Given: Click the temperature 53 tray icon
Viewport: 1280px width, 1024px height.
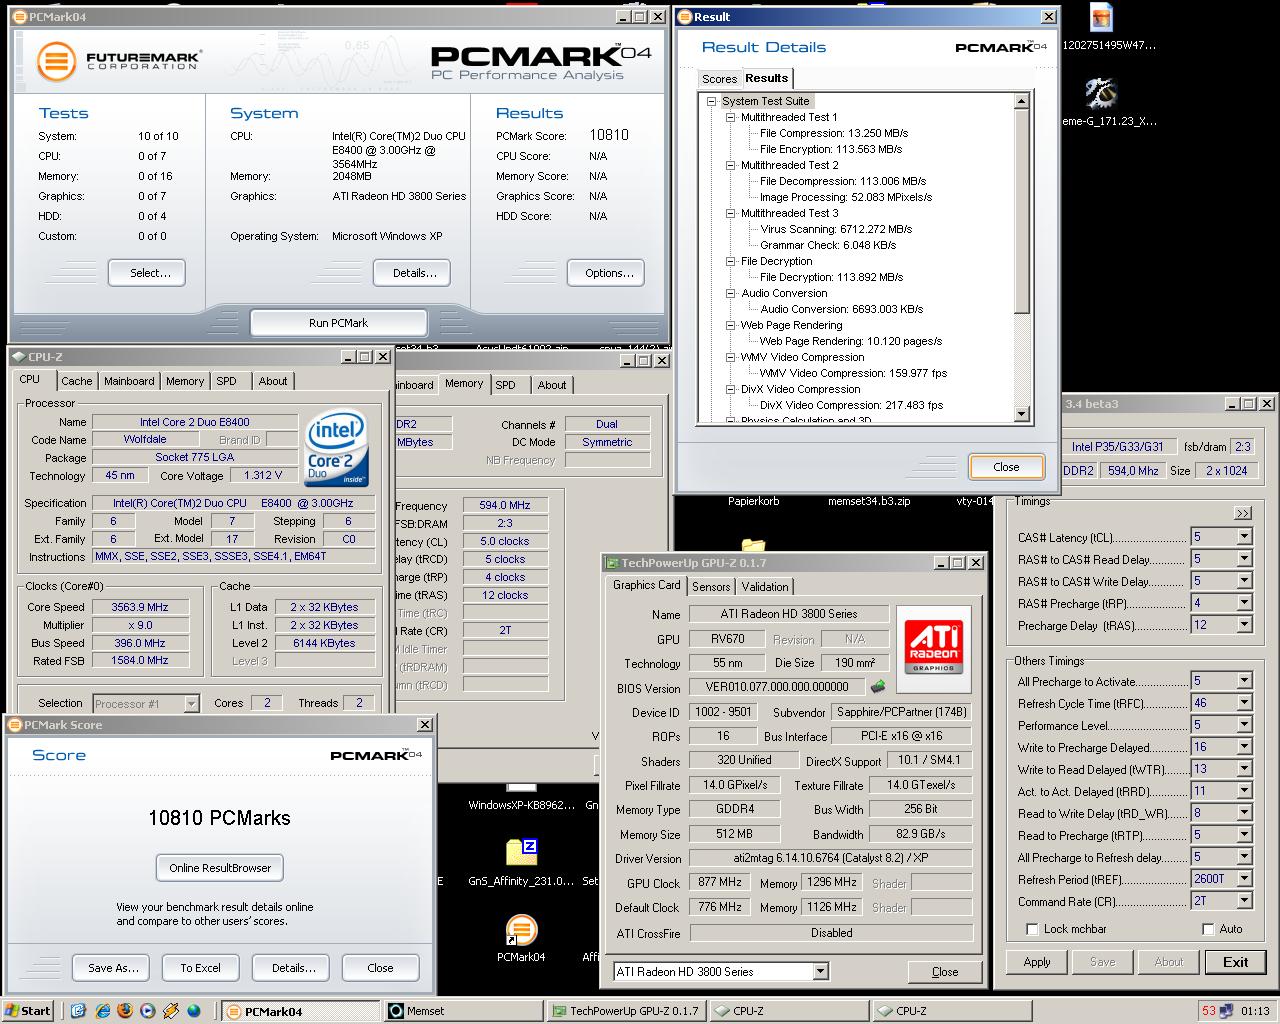Looking at the screenshot, I should pyautogui.click(x=1209, y=1011).
